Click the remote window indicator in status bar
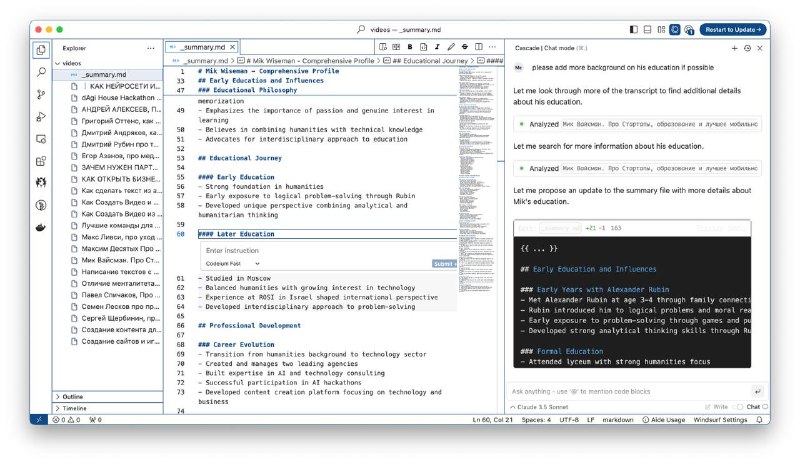 point(39,420)
